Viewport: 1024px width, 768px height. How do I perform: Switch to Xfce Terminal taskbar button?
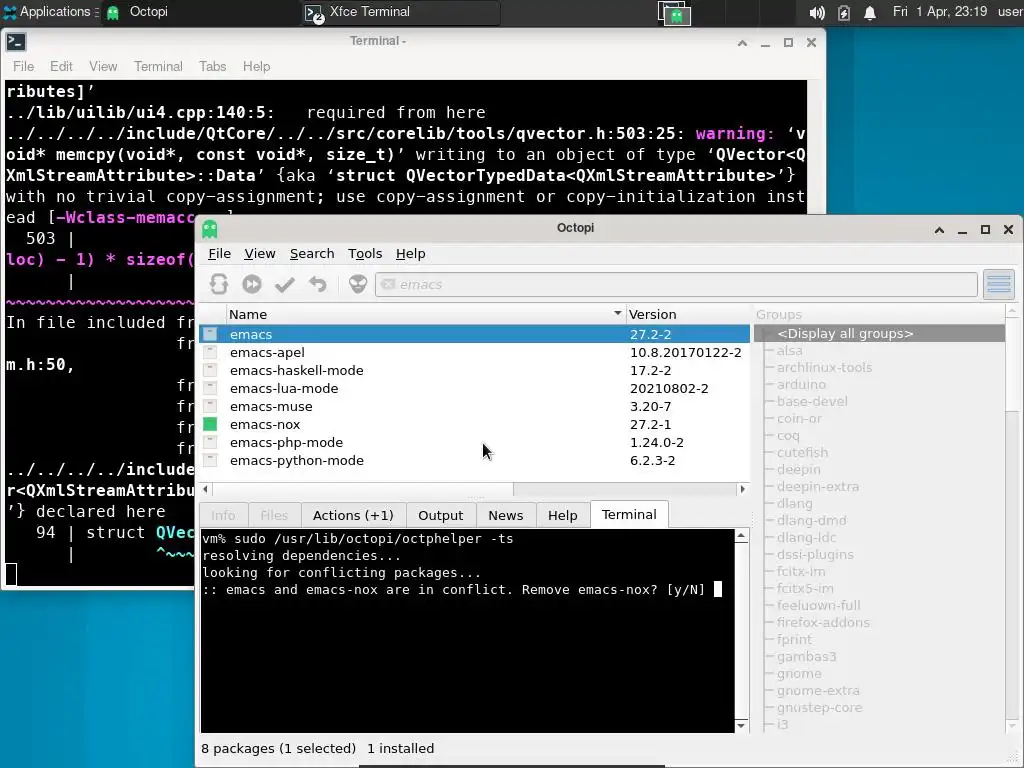[402, 12]
